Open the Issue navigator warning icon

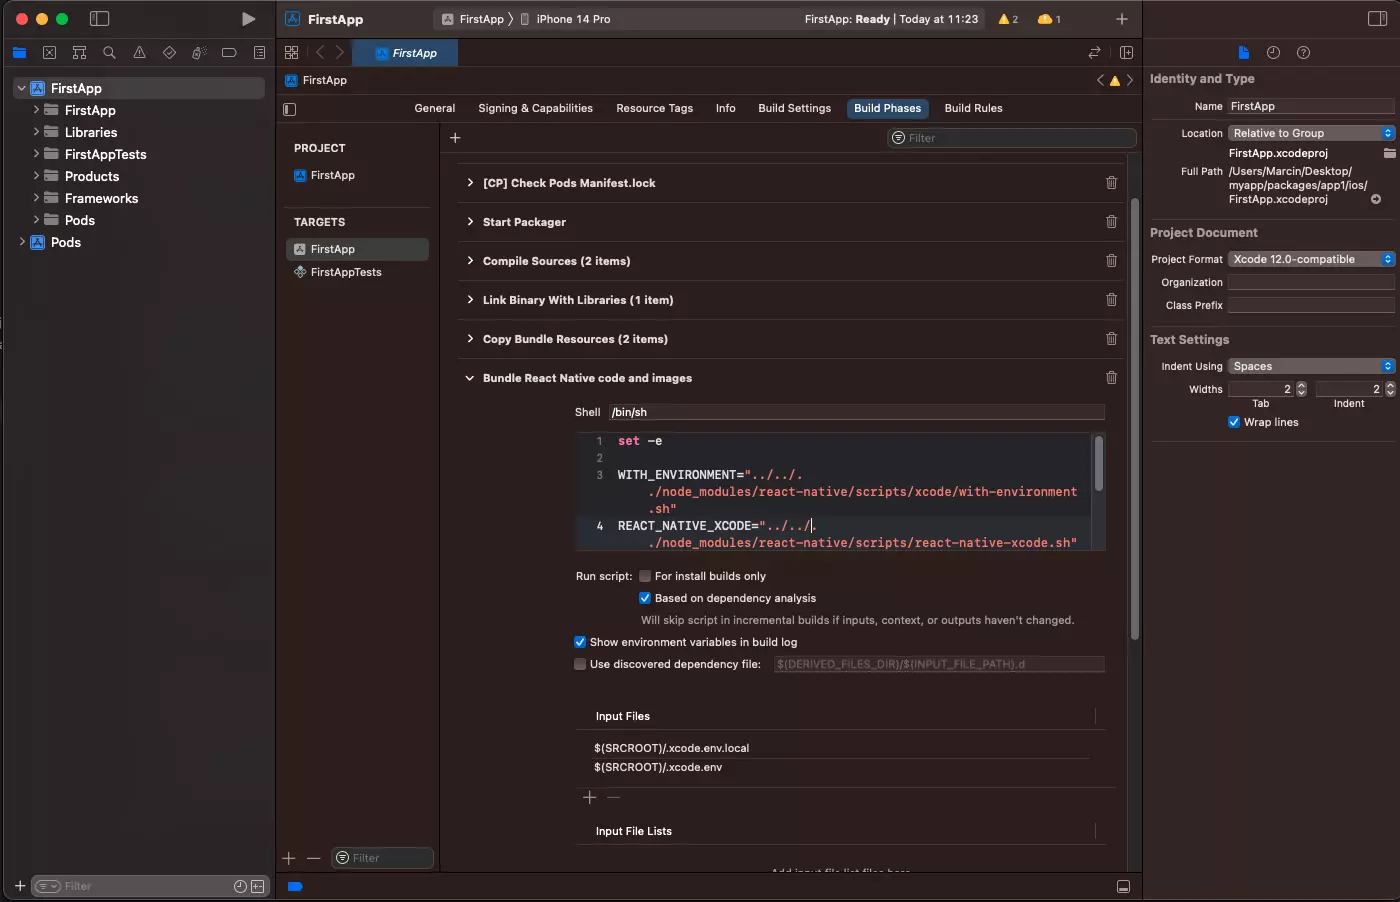139,53
